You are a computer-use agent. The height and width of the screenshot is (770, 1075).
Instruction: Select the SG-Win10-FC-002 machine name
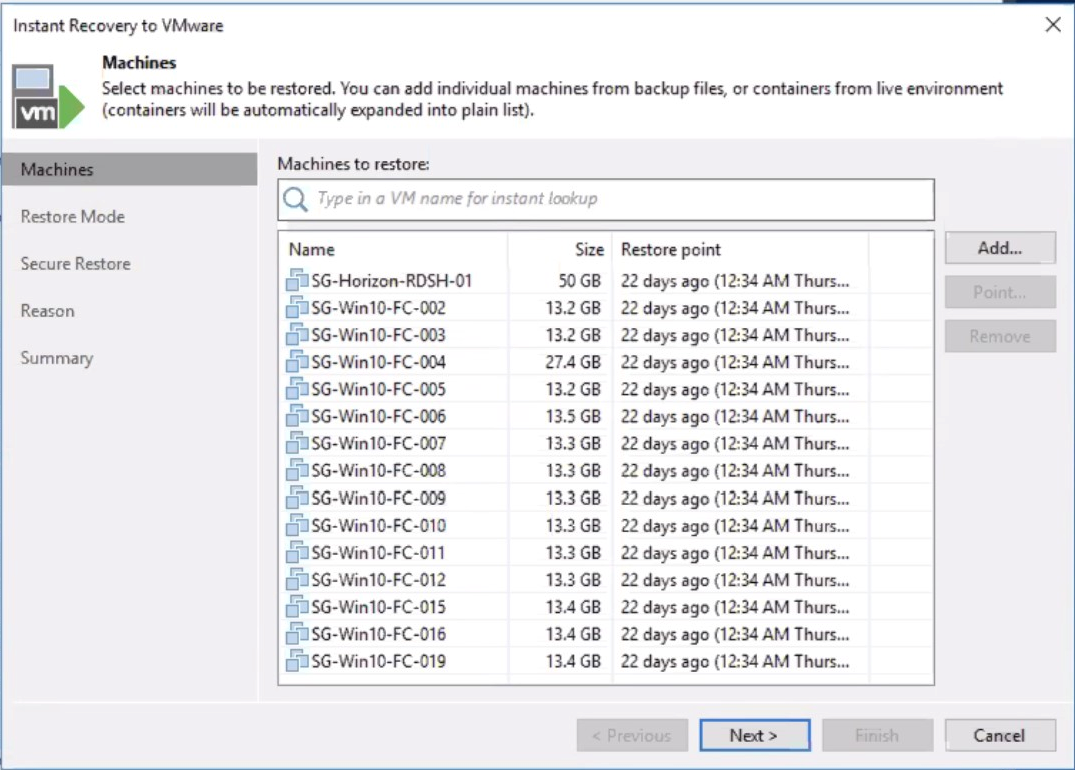click(378, 308)
